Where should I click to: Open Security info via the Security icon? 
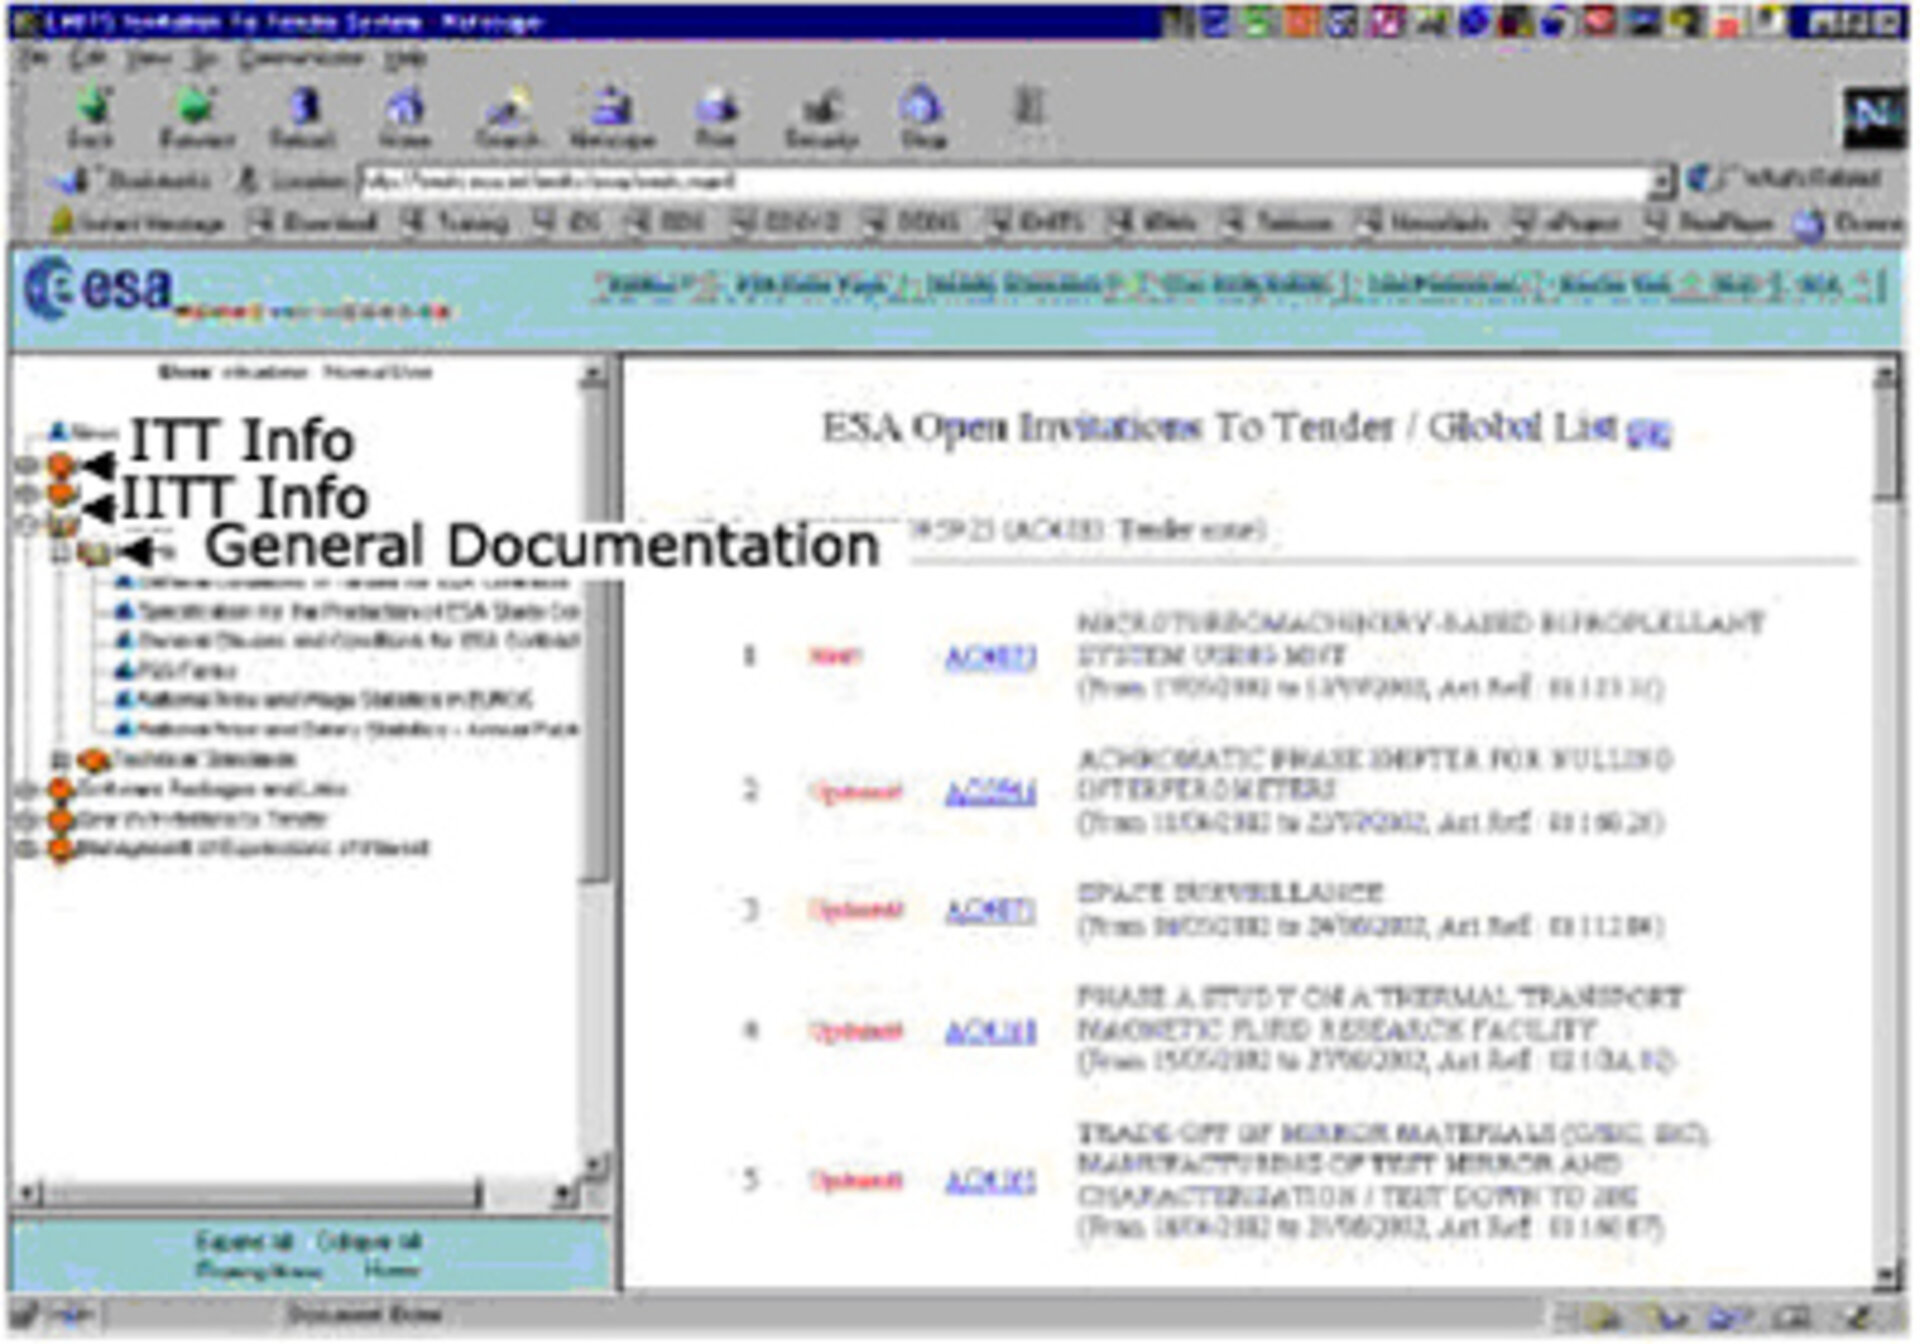click(820, 110)
